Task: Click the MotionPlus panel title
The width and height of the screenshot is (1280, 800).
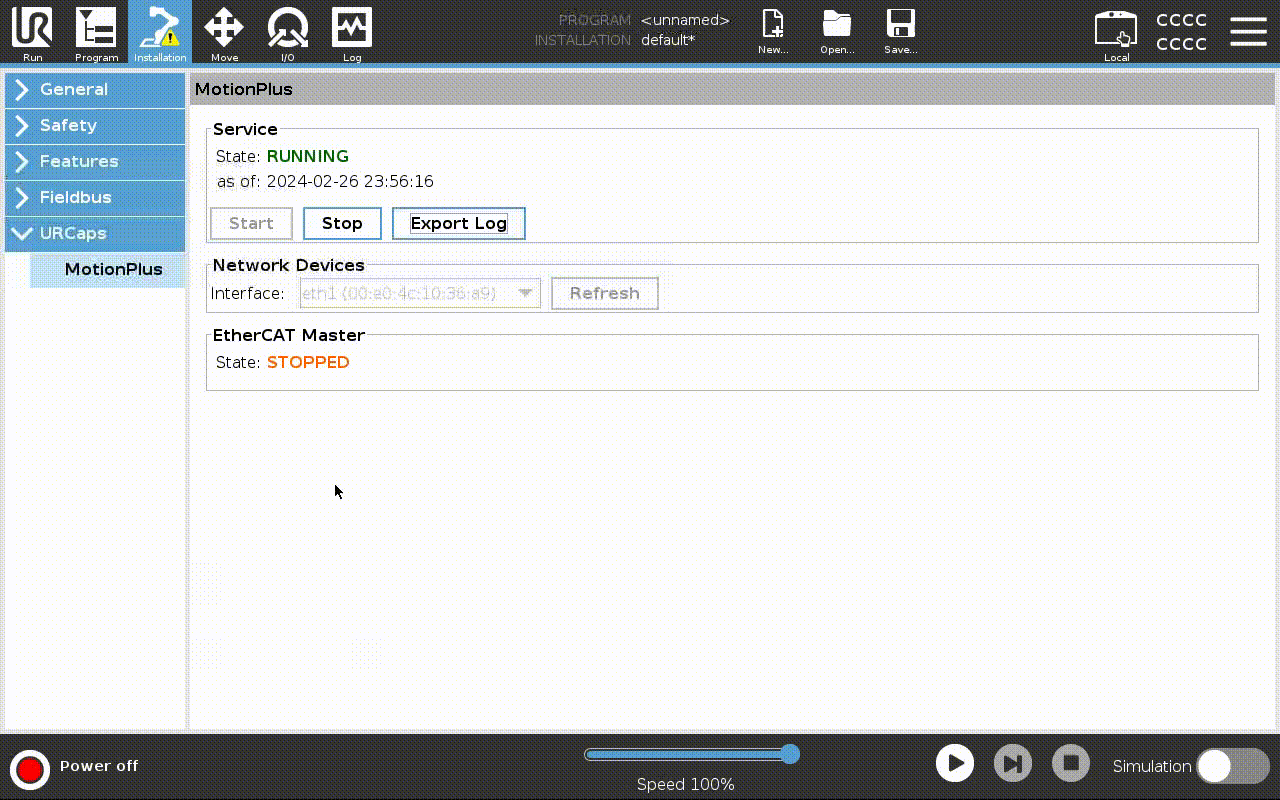Action: pos(244,89)
